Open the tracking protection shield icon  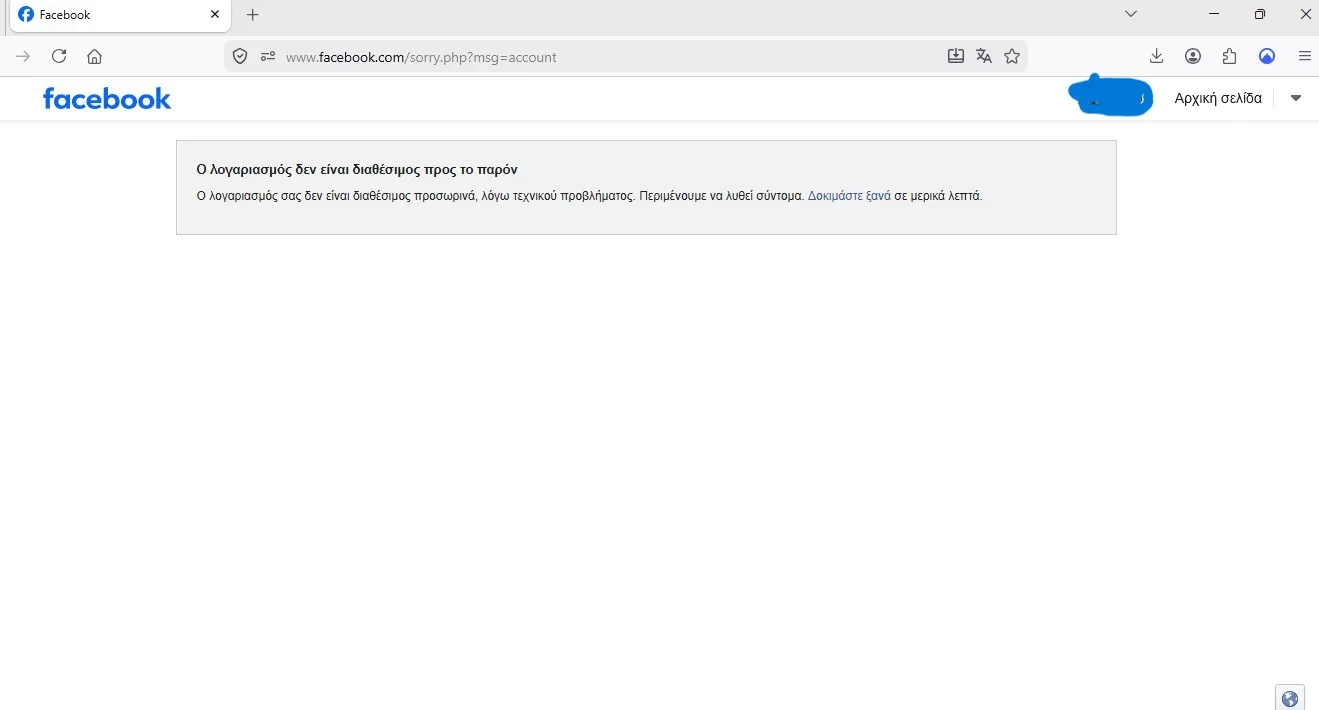[240, 56]
